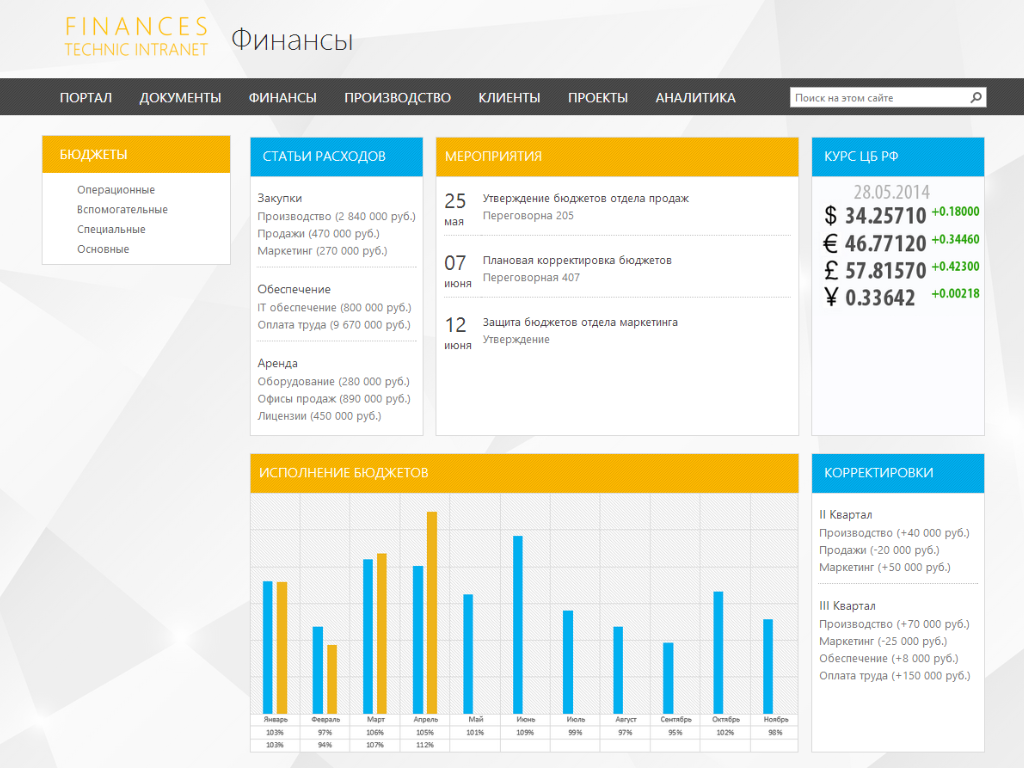Viewport: 1024px width, 768px height.
Task: Click the Finances Technic Intranet logo
Action: (136, 37)
